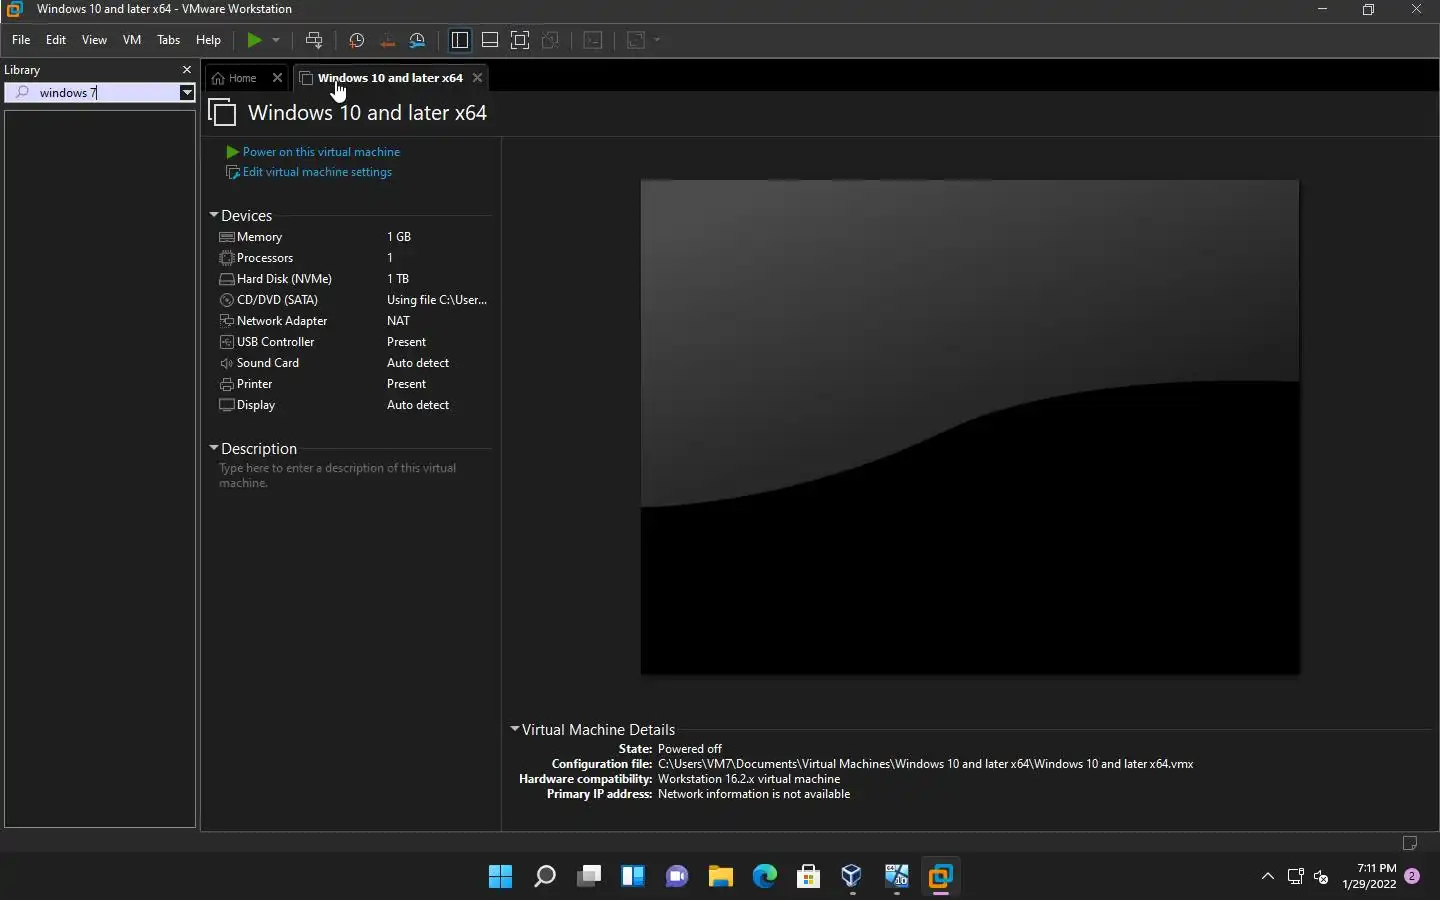
Task: Select the Memory device row
Action: pos(354,237)
